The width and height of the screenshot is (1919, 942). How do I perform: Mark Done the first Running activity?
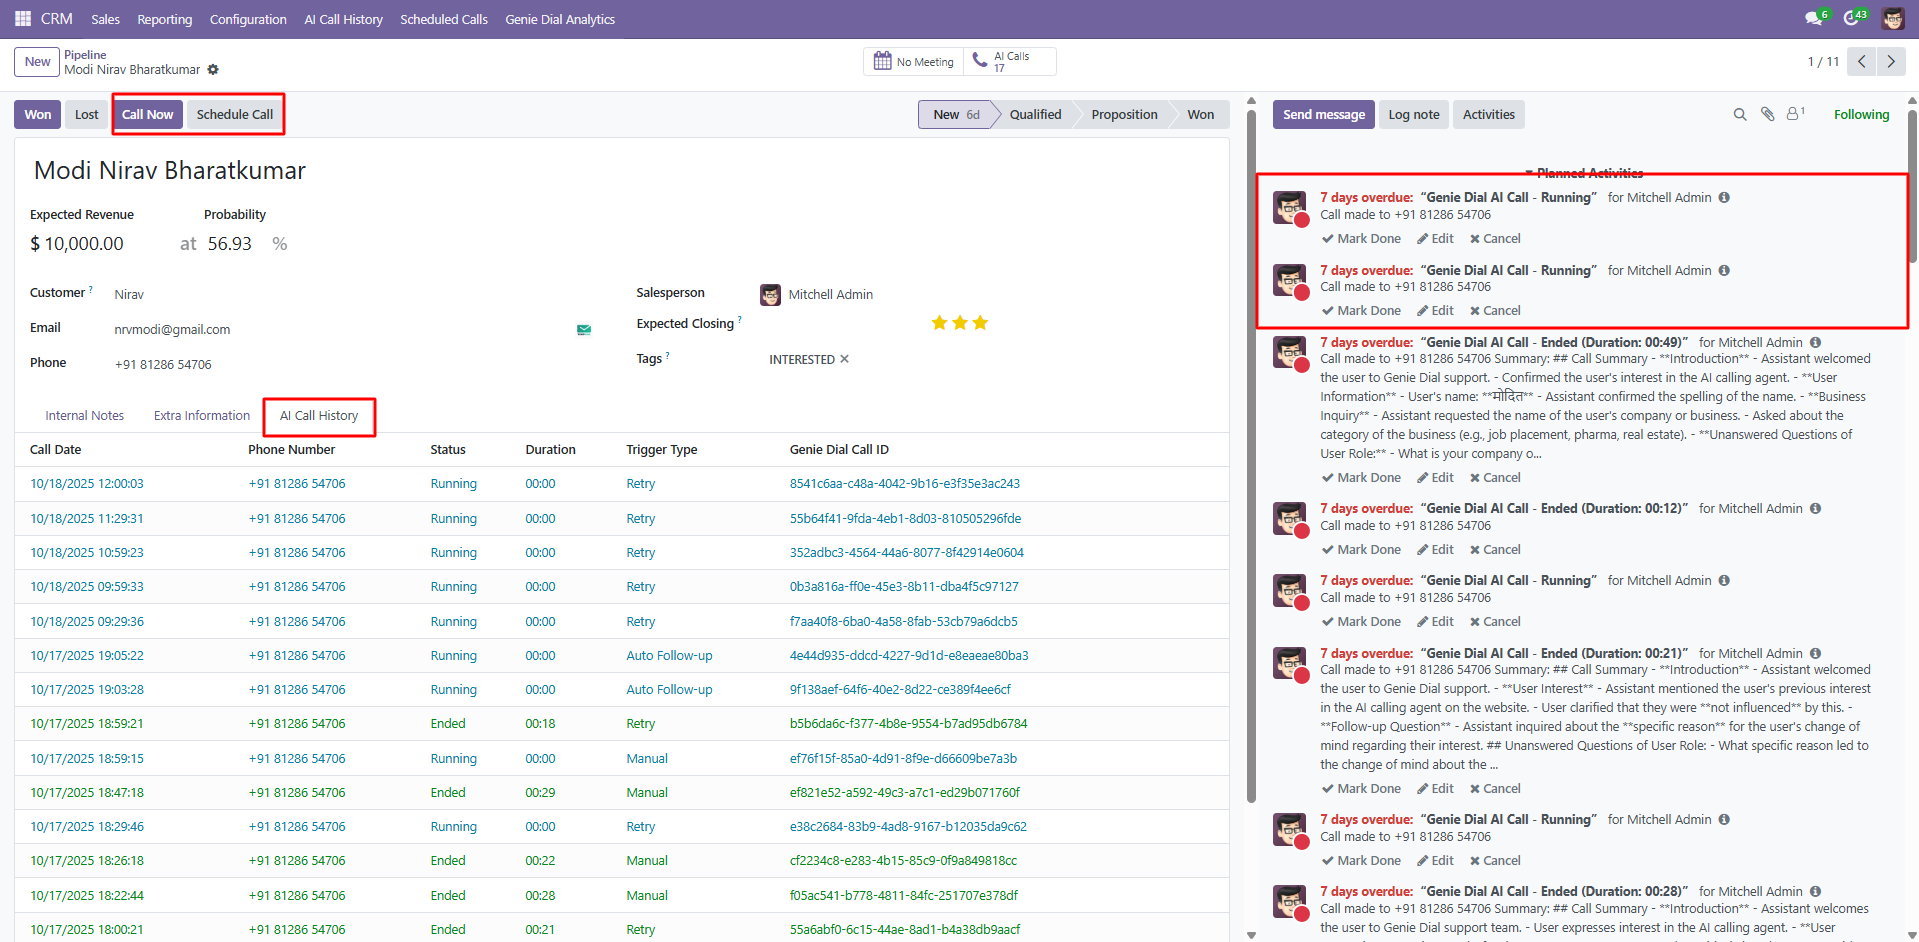1361,239
